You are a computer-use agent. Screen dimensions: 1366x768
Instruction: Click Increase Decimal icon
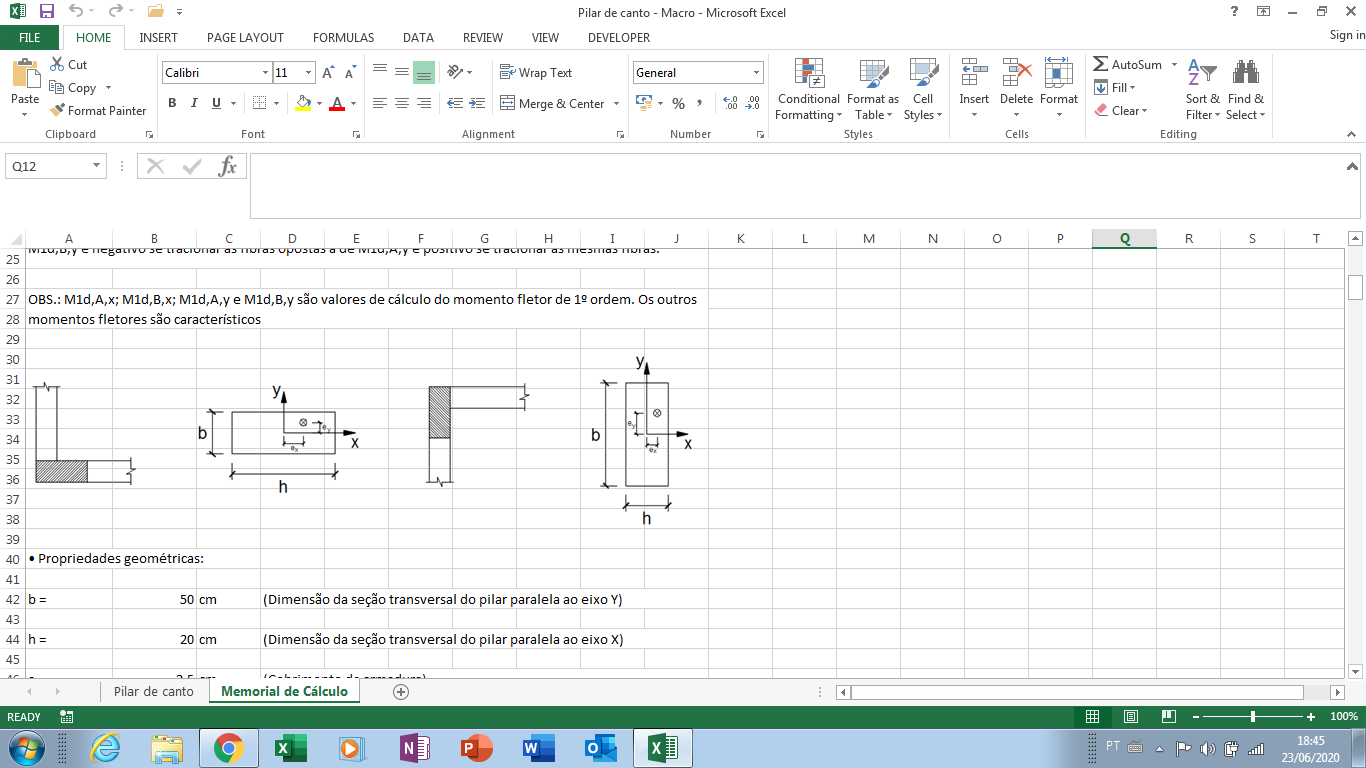click(x=729, y=103)
